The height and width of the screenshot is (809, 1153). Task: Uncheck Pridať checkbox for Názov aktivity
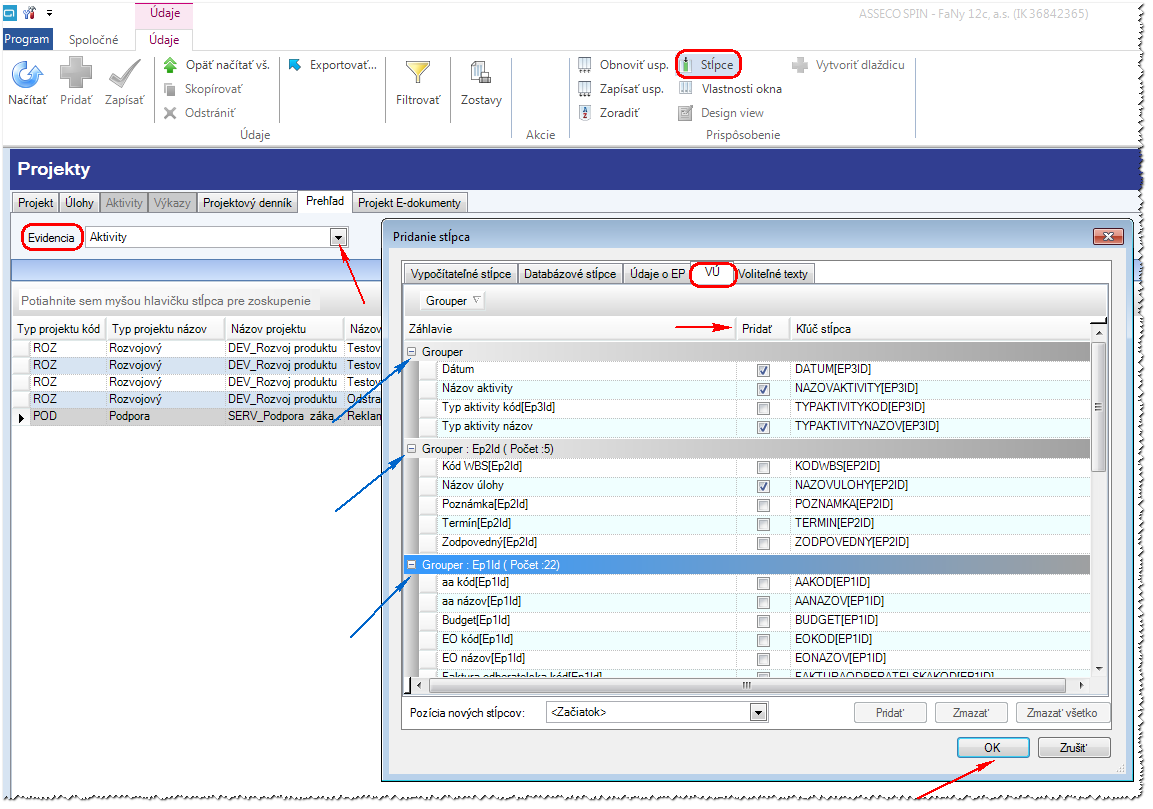click(763, 389)
